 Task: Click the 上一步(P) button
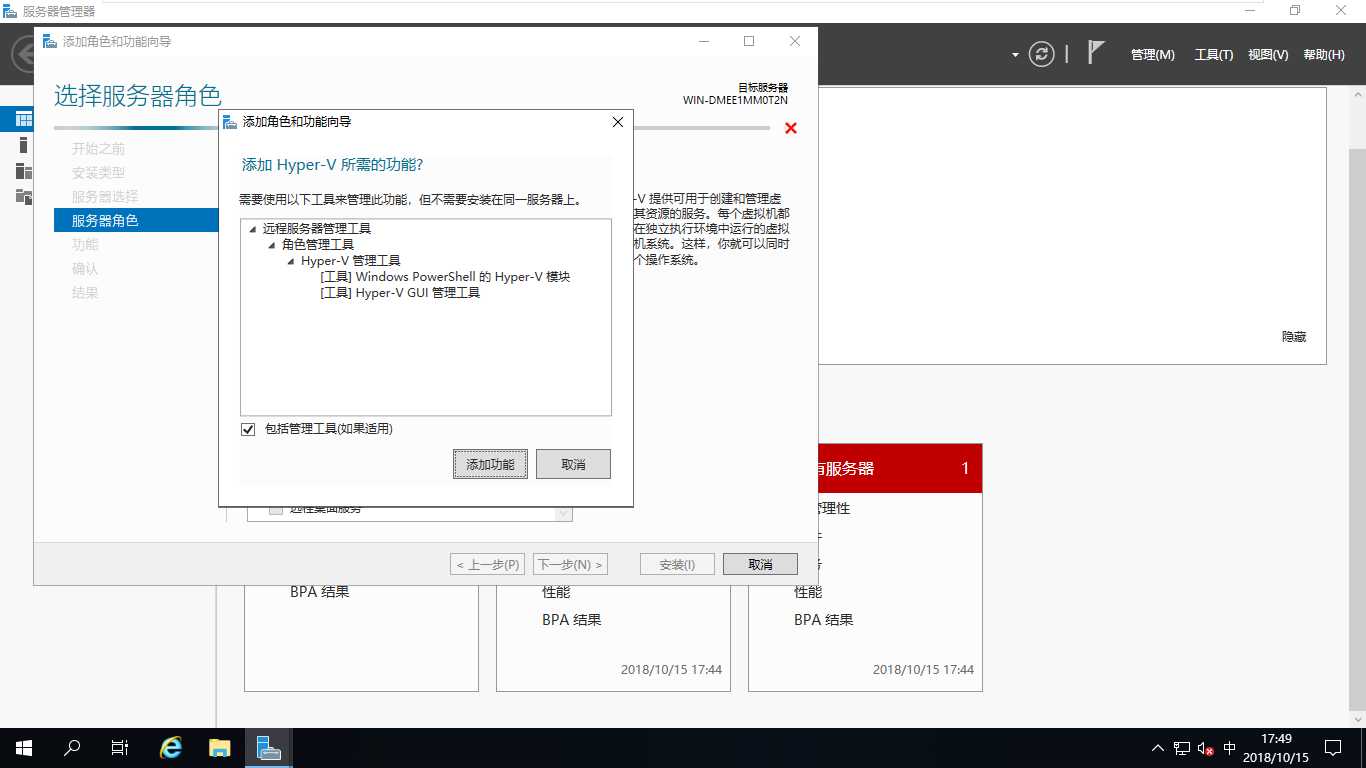(x=488, y=564)
